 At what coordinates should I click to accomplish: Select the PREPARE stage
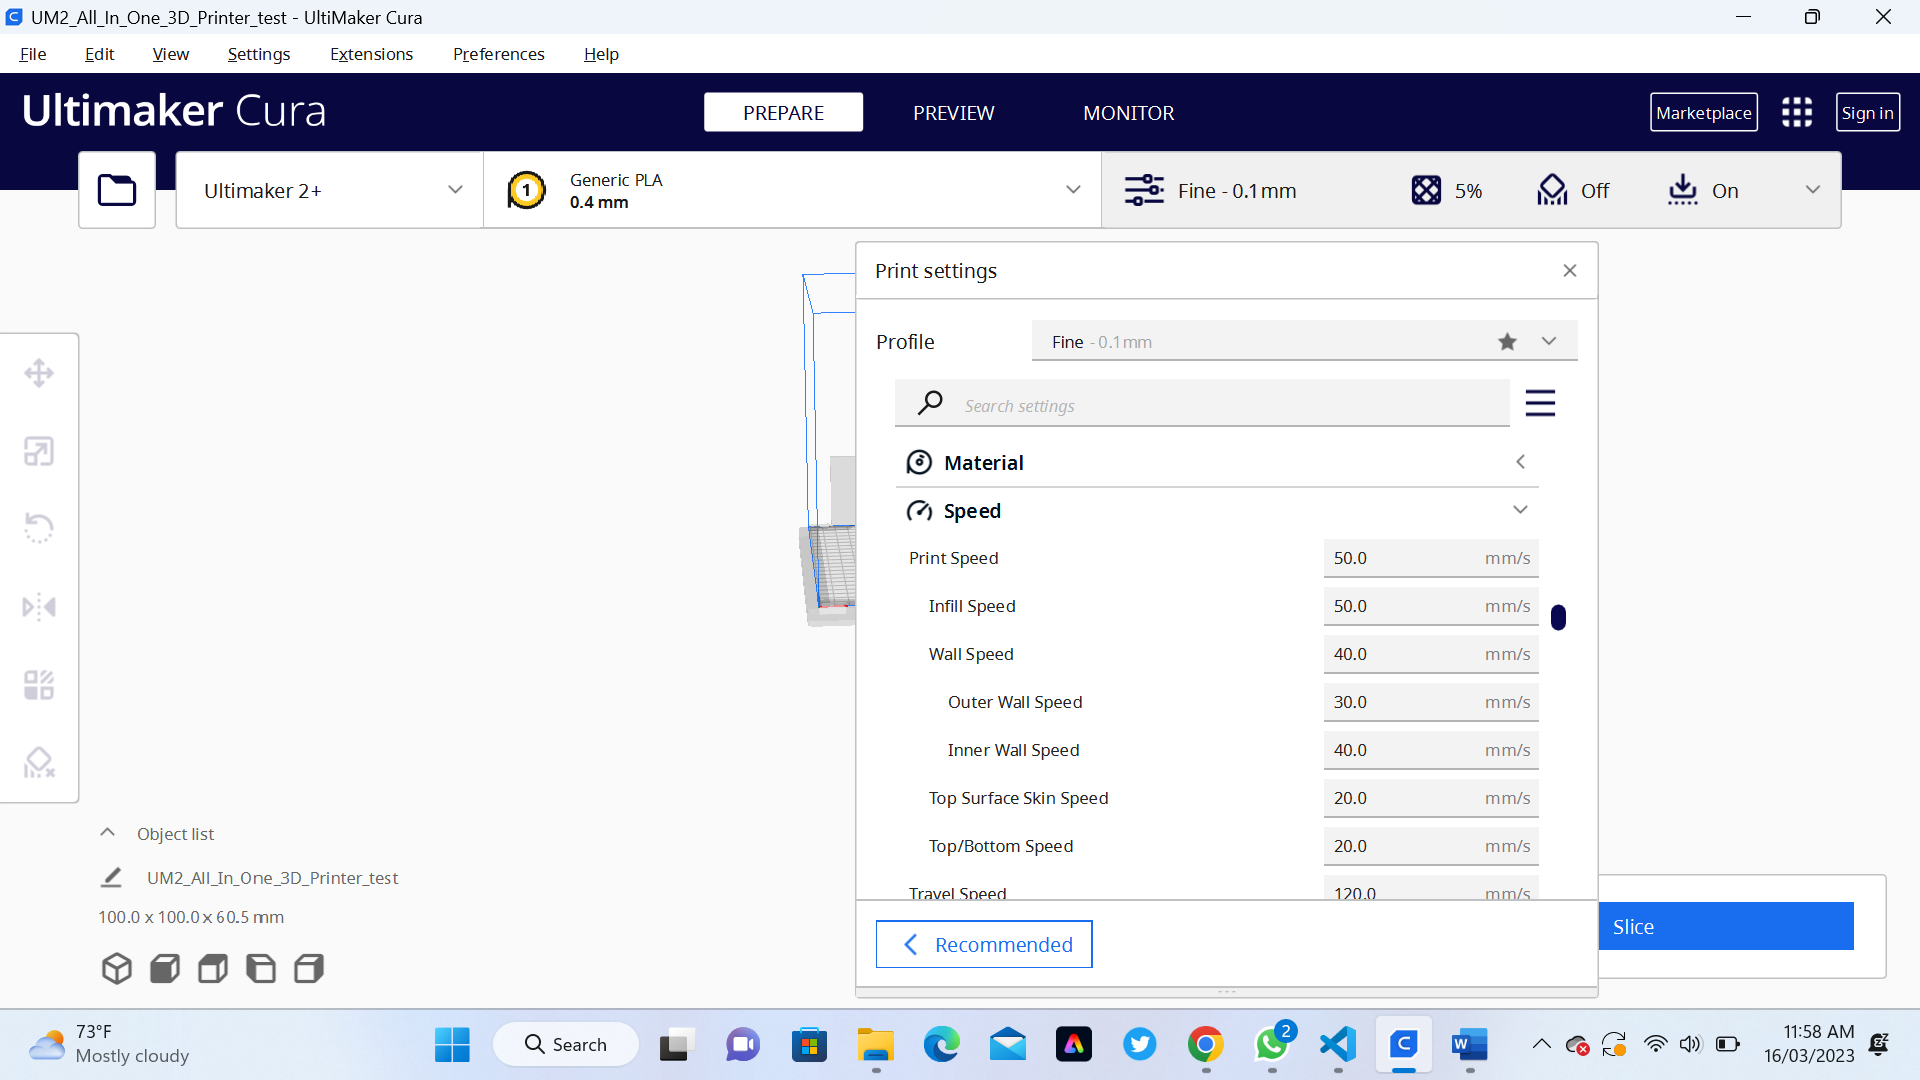(783, 112)
